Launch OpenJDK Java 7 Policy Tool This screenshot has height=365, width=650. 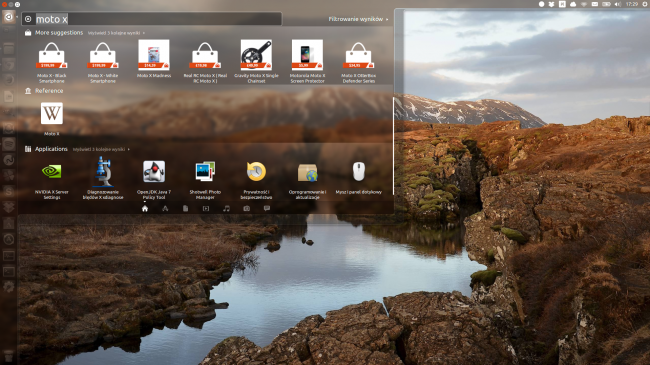(154, 179)
